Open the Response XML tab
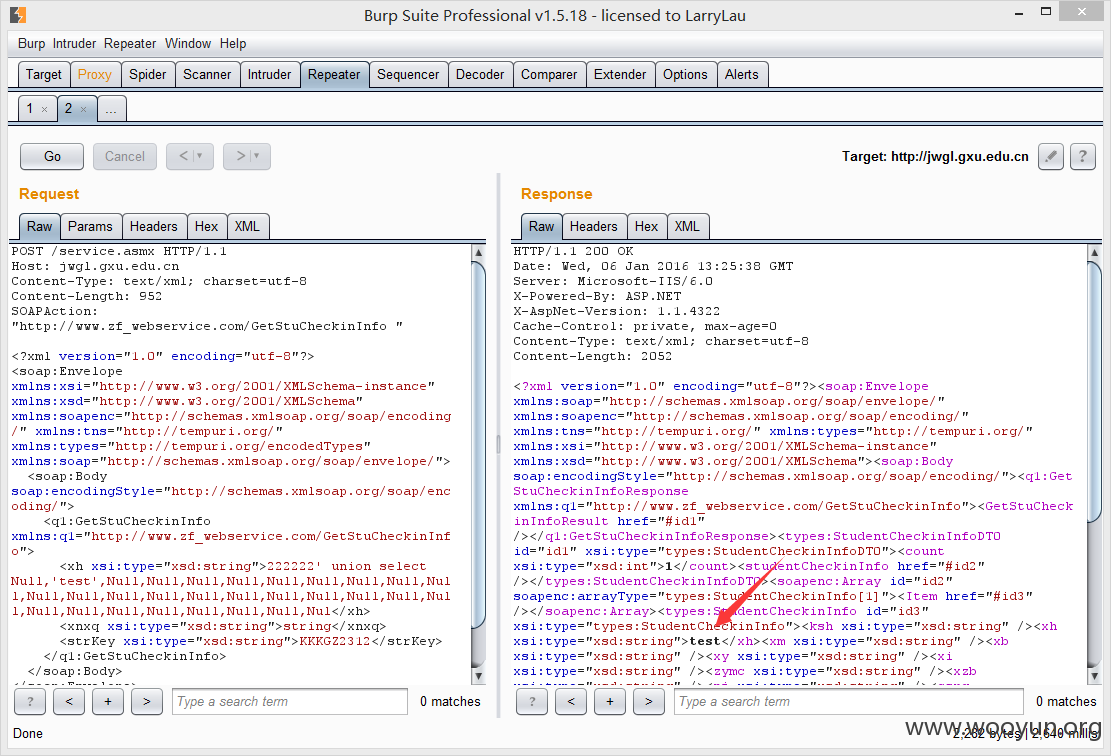Viewport: 1111px width, 756px height. [x=687, y=227]
